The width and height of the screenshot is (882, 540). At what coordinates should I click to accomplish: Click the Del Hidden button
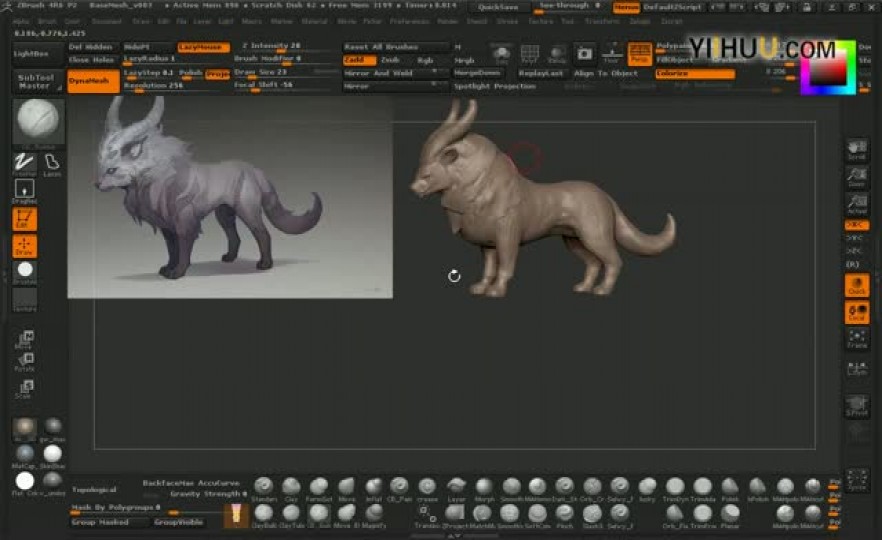[91, 47]
